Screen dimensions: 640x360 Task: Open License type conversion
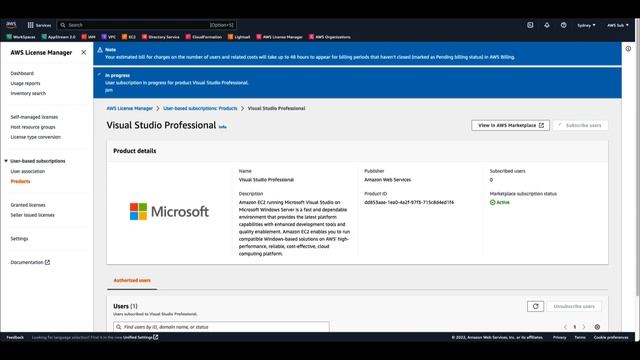click(36, 137)
